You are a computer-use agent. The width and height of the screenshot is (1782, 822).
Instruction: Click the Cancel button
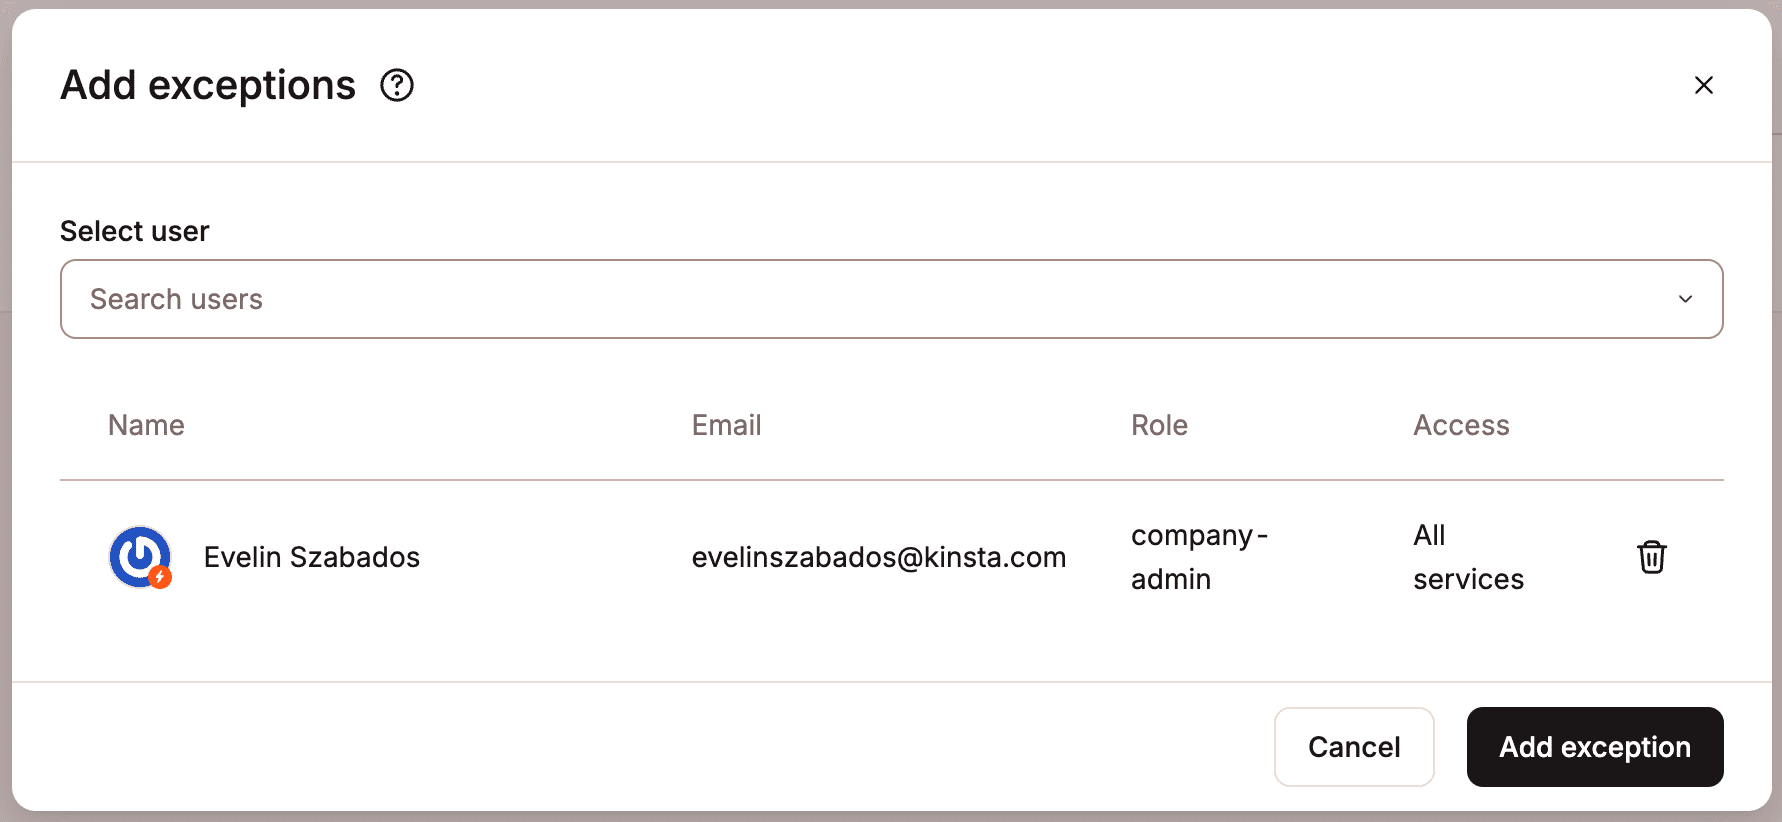point(1353,747)
